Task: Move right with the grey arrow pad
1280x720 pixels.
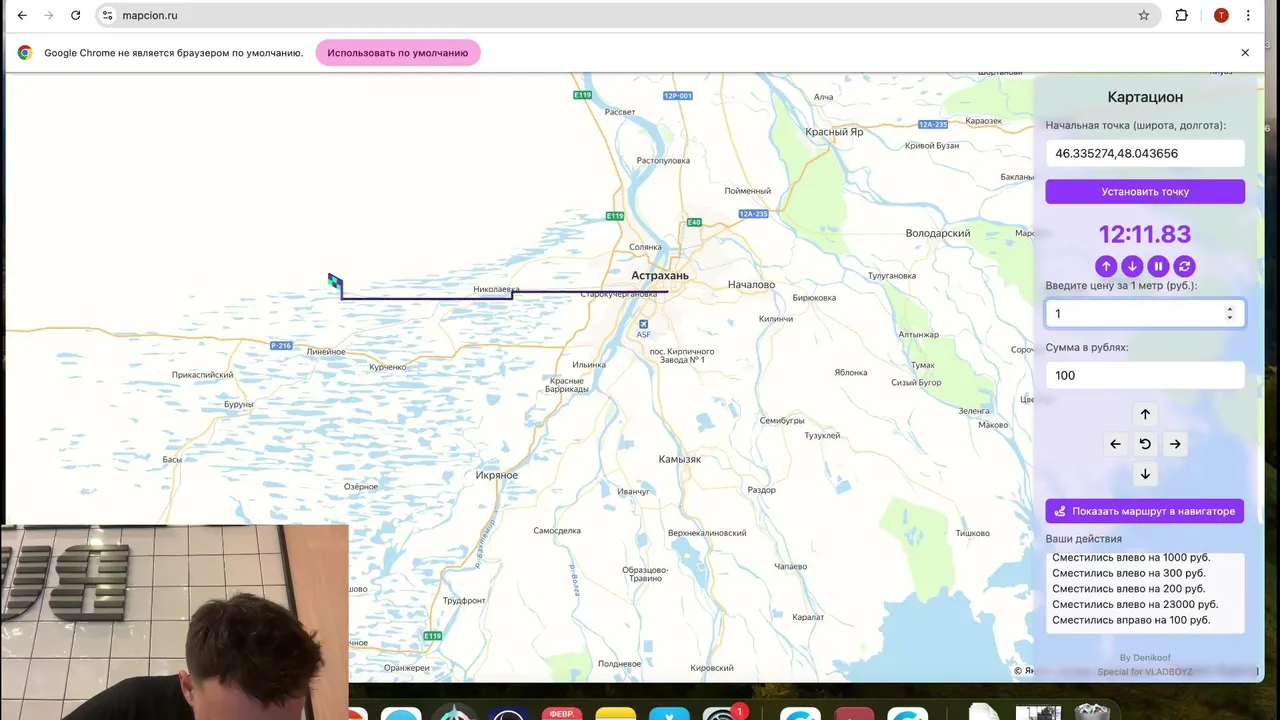Action: pyautogui.click(x=1175, y=444)
